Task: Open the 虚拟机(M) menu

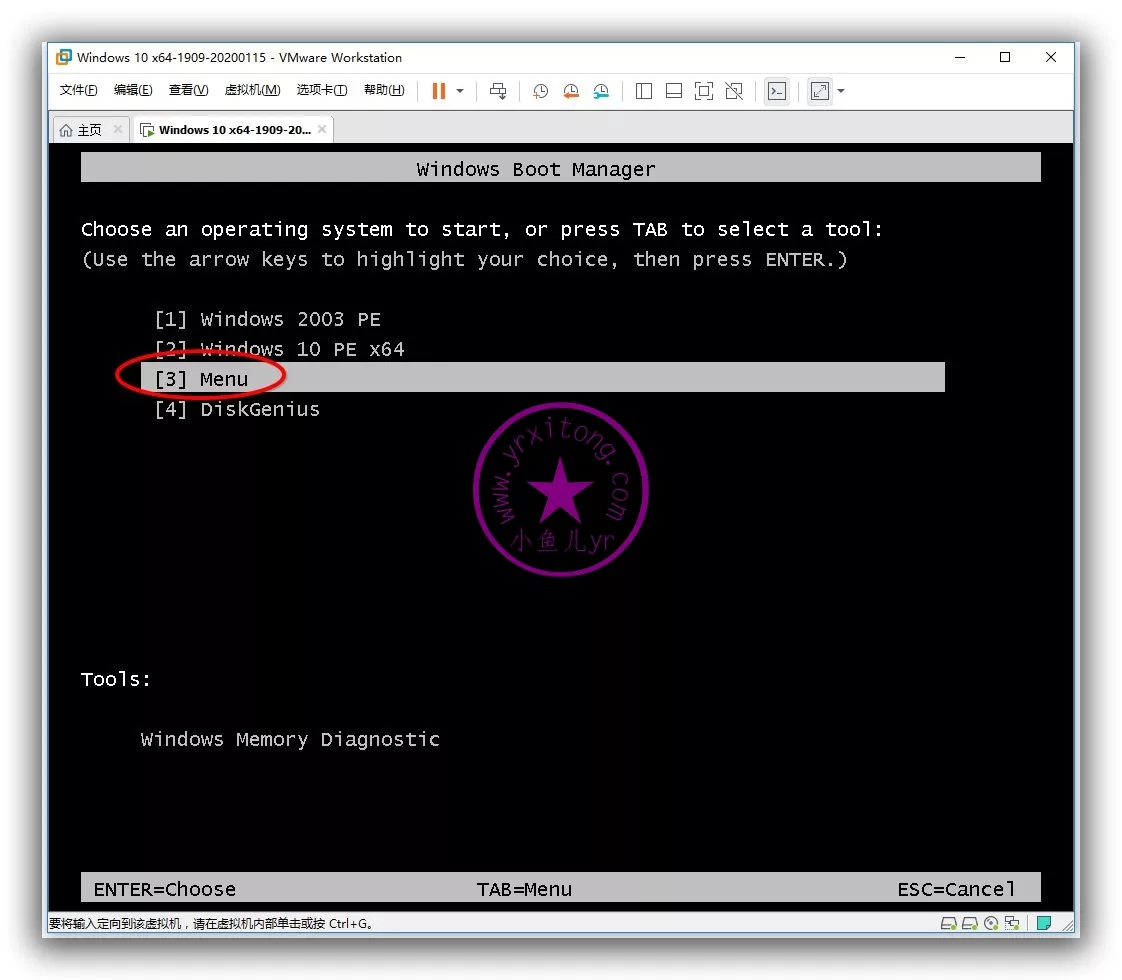Action: click(252, 90)
